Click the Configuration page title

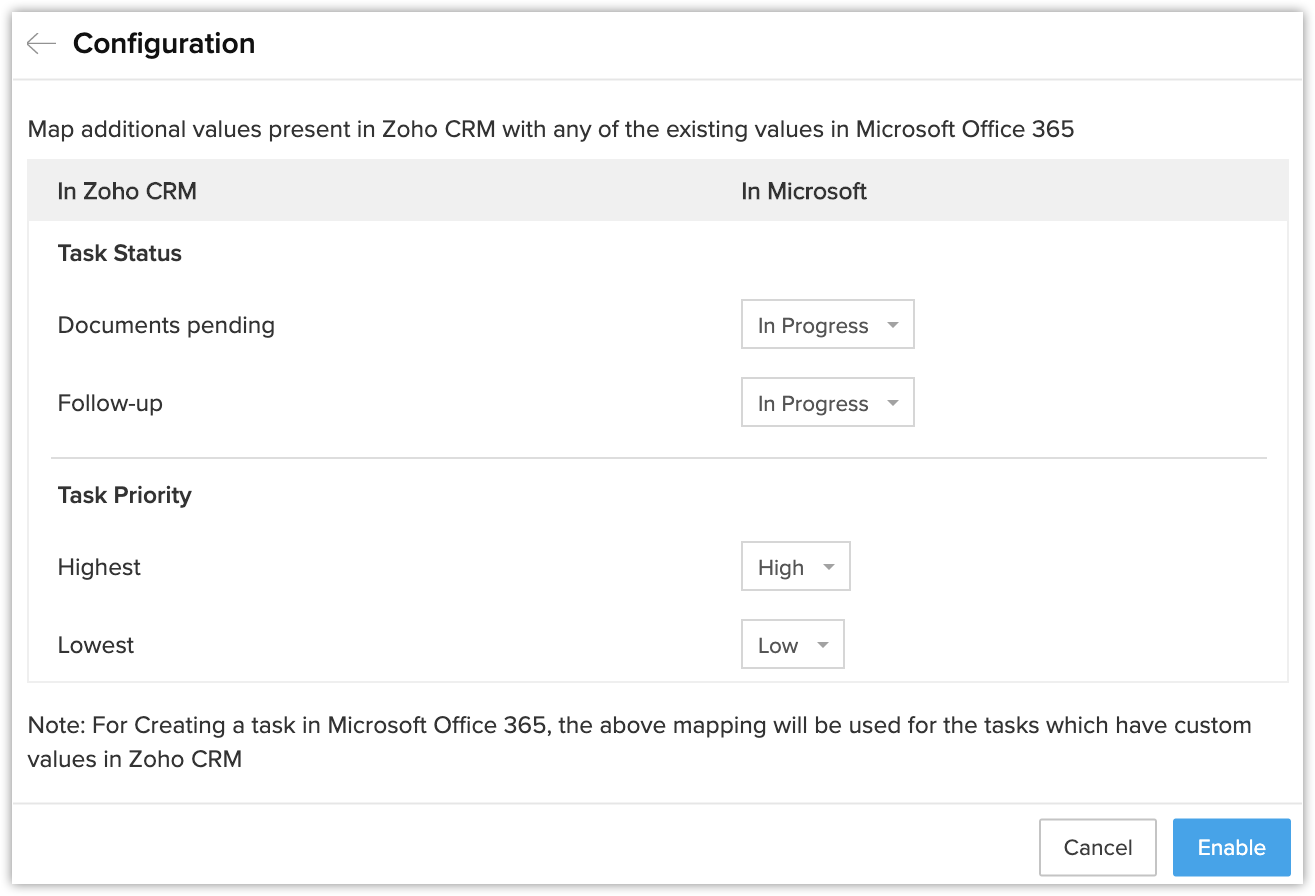tap(164, 44)
